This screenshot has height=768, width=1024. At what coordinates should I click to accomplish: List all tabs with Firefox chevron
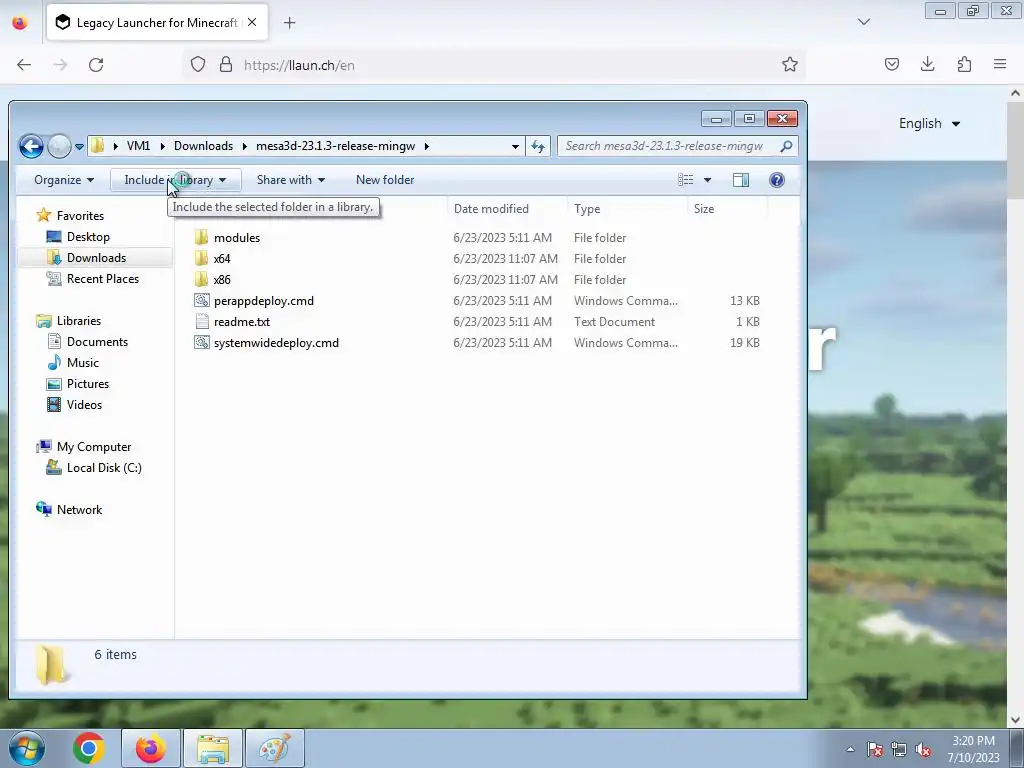pos(863,22)
